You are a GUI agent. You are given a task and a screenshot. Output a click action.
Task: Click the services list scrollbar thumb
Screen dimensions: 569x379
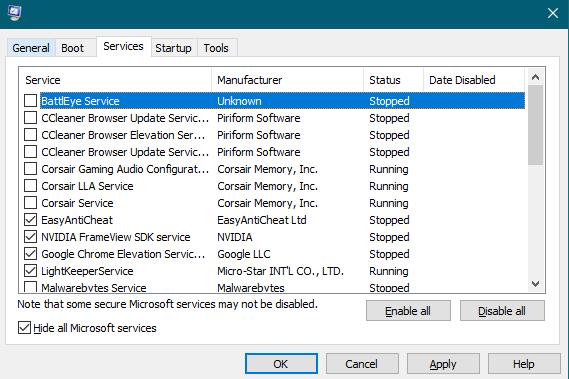(x=535, y=125)
